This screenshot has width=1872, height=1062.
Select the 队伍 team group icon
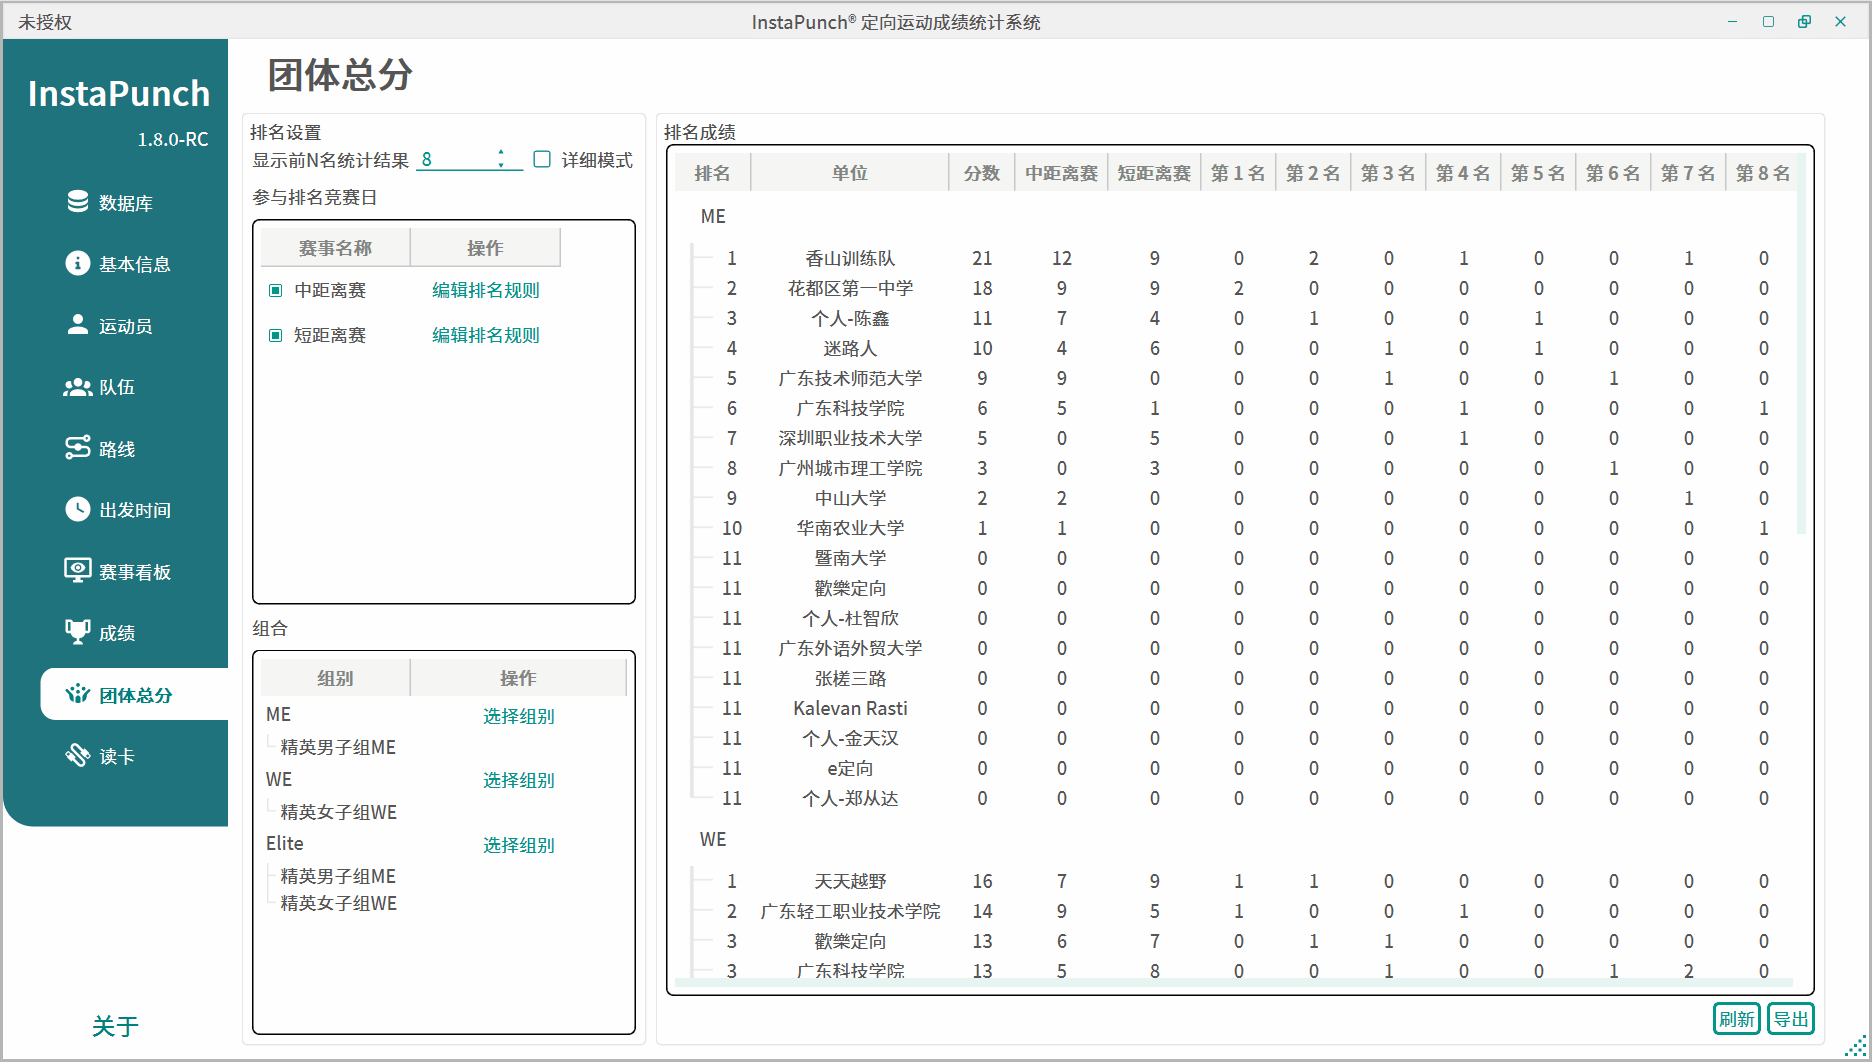77,387
